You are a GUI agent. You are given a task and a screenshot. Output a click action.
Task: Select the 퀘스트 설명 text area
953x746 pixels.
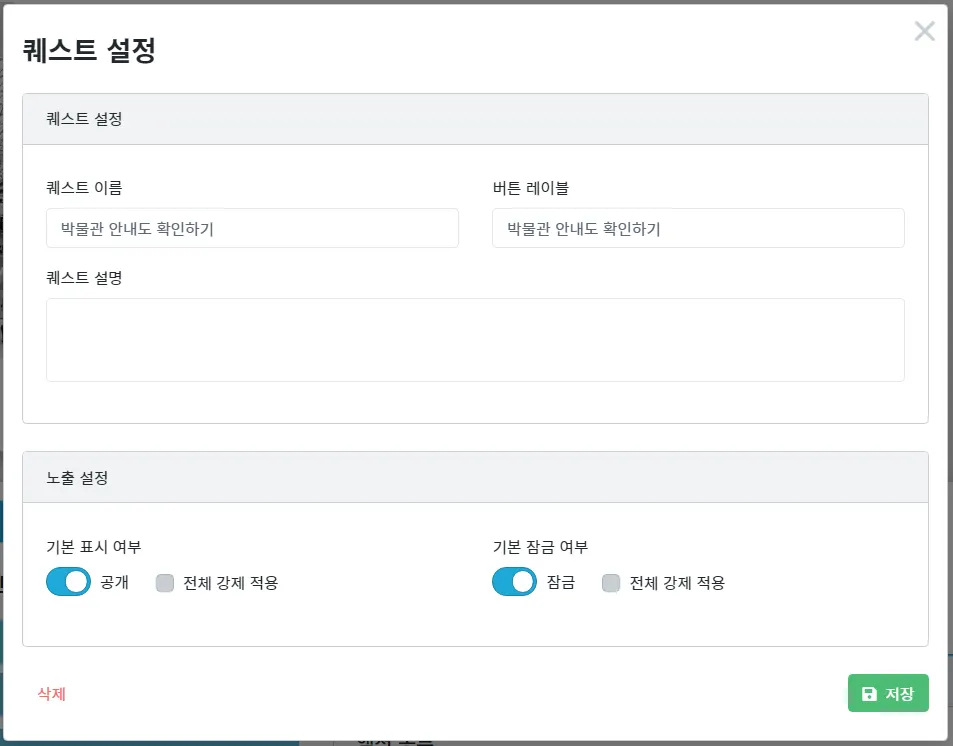(x=475, y=340)
